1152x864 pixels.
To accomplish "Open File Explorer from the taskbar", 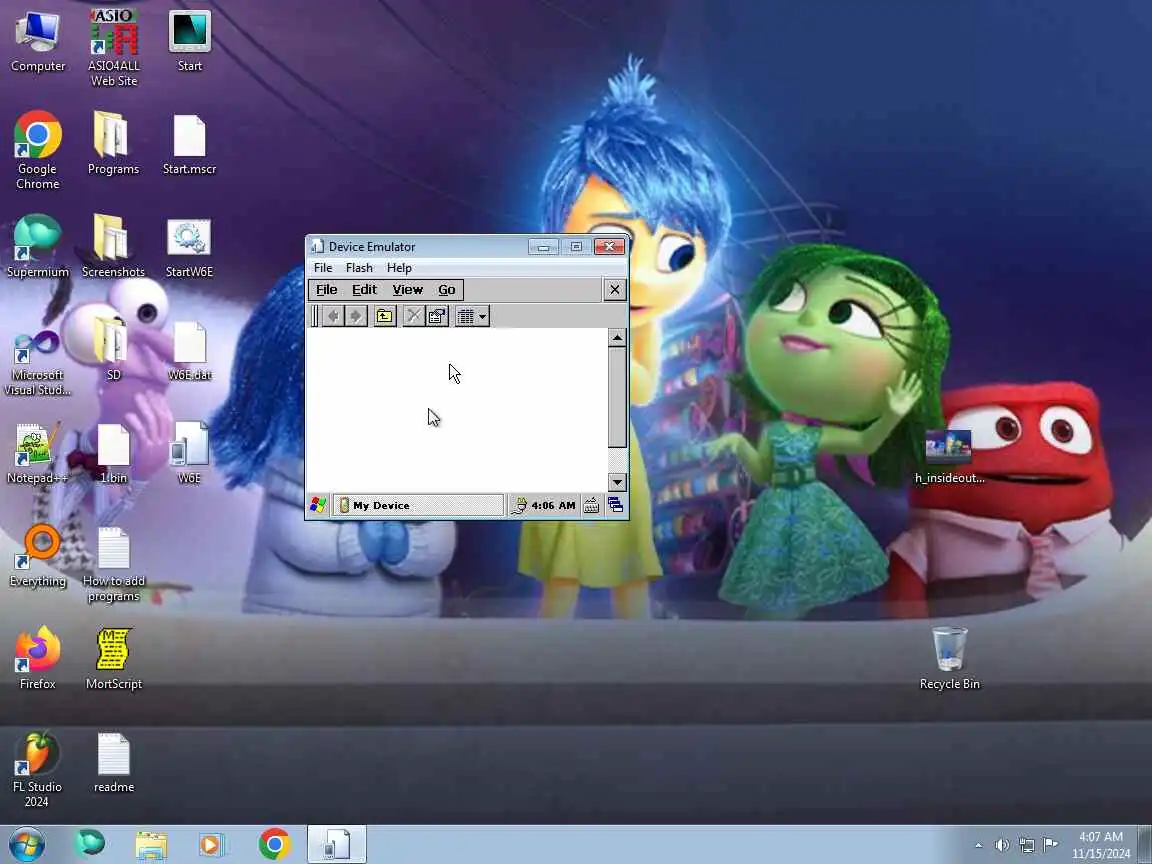I will (151, 844).
